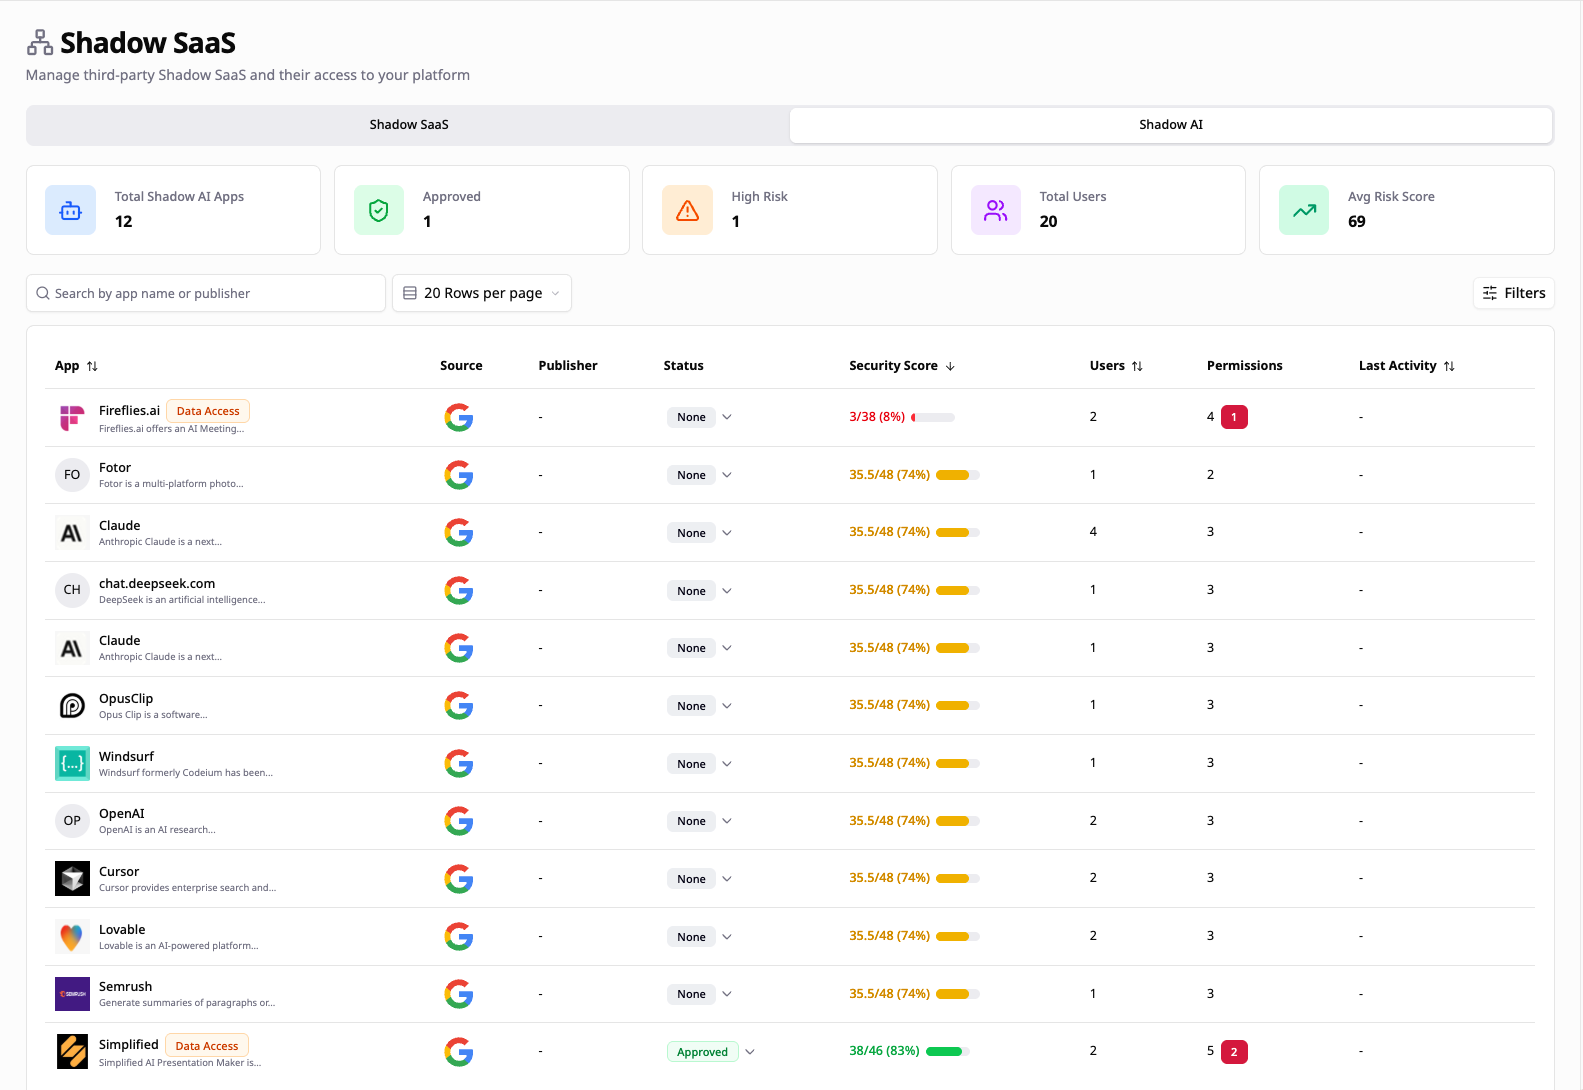Viewport: 1583px width, 1090px height.
Task: Click the Windsurf app logo icon
Action: click(72, 764)
